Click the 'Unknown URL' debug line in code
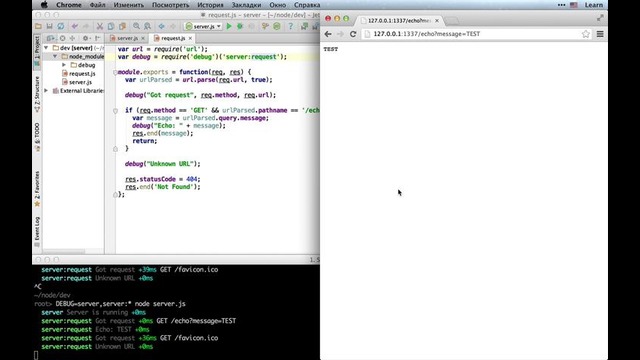Screen dimensions: 640x360 163,164
